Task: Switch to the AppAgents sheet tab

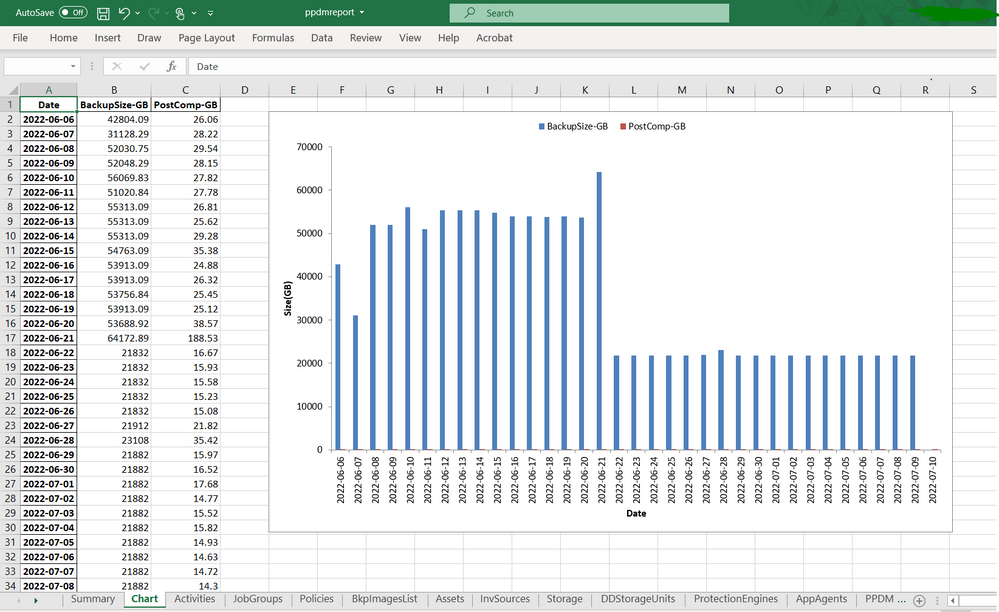Action: 821,599
